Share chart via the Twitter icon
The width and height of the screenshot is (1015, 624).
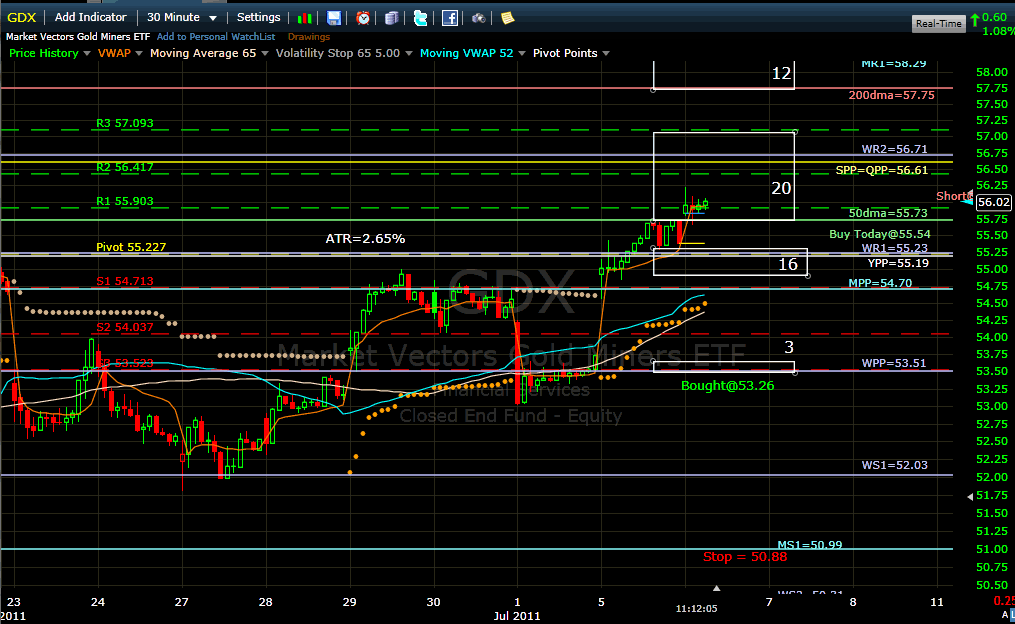point(420,18)
